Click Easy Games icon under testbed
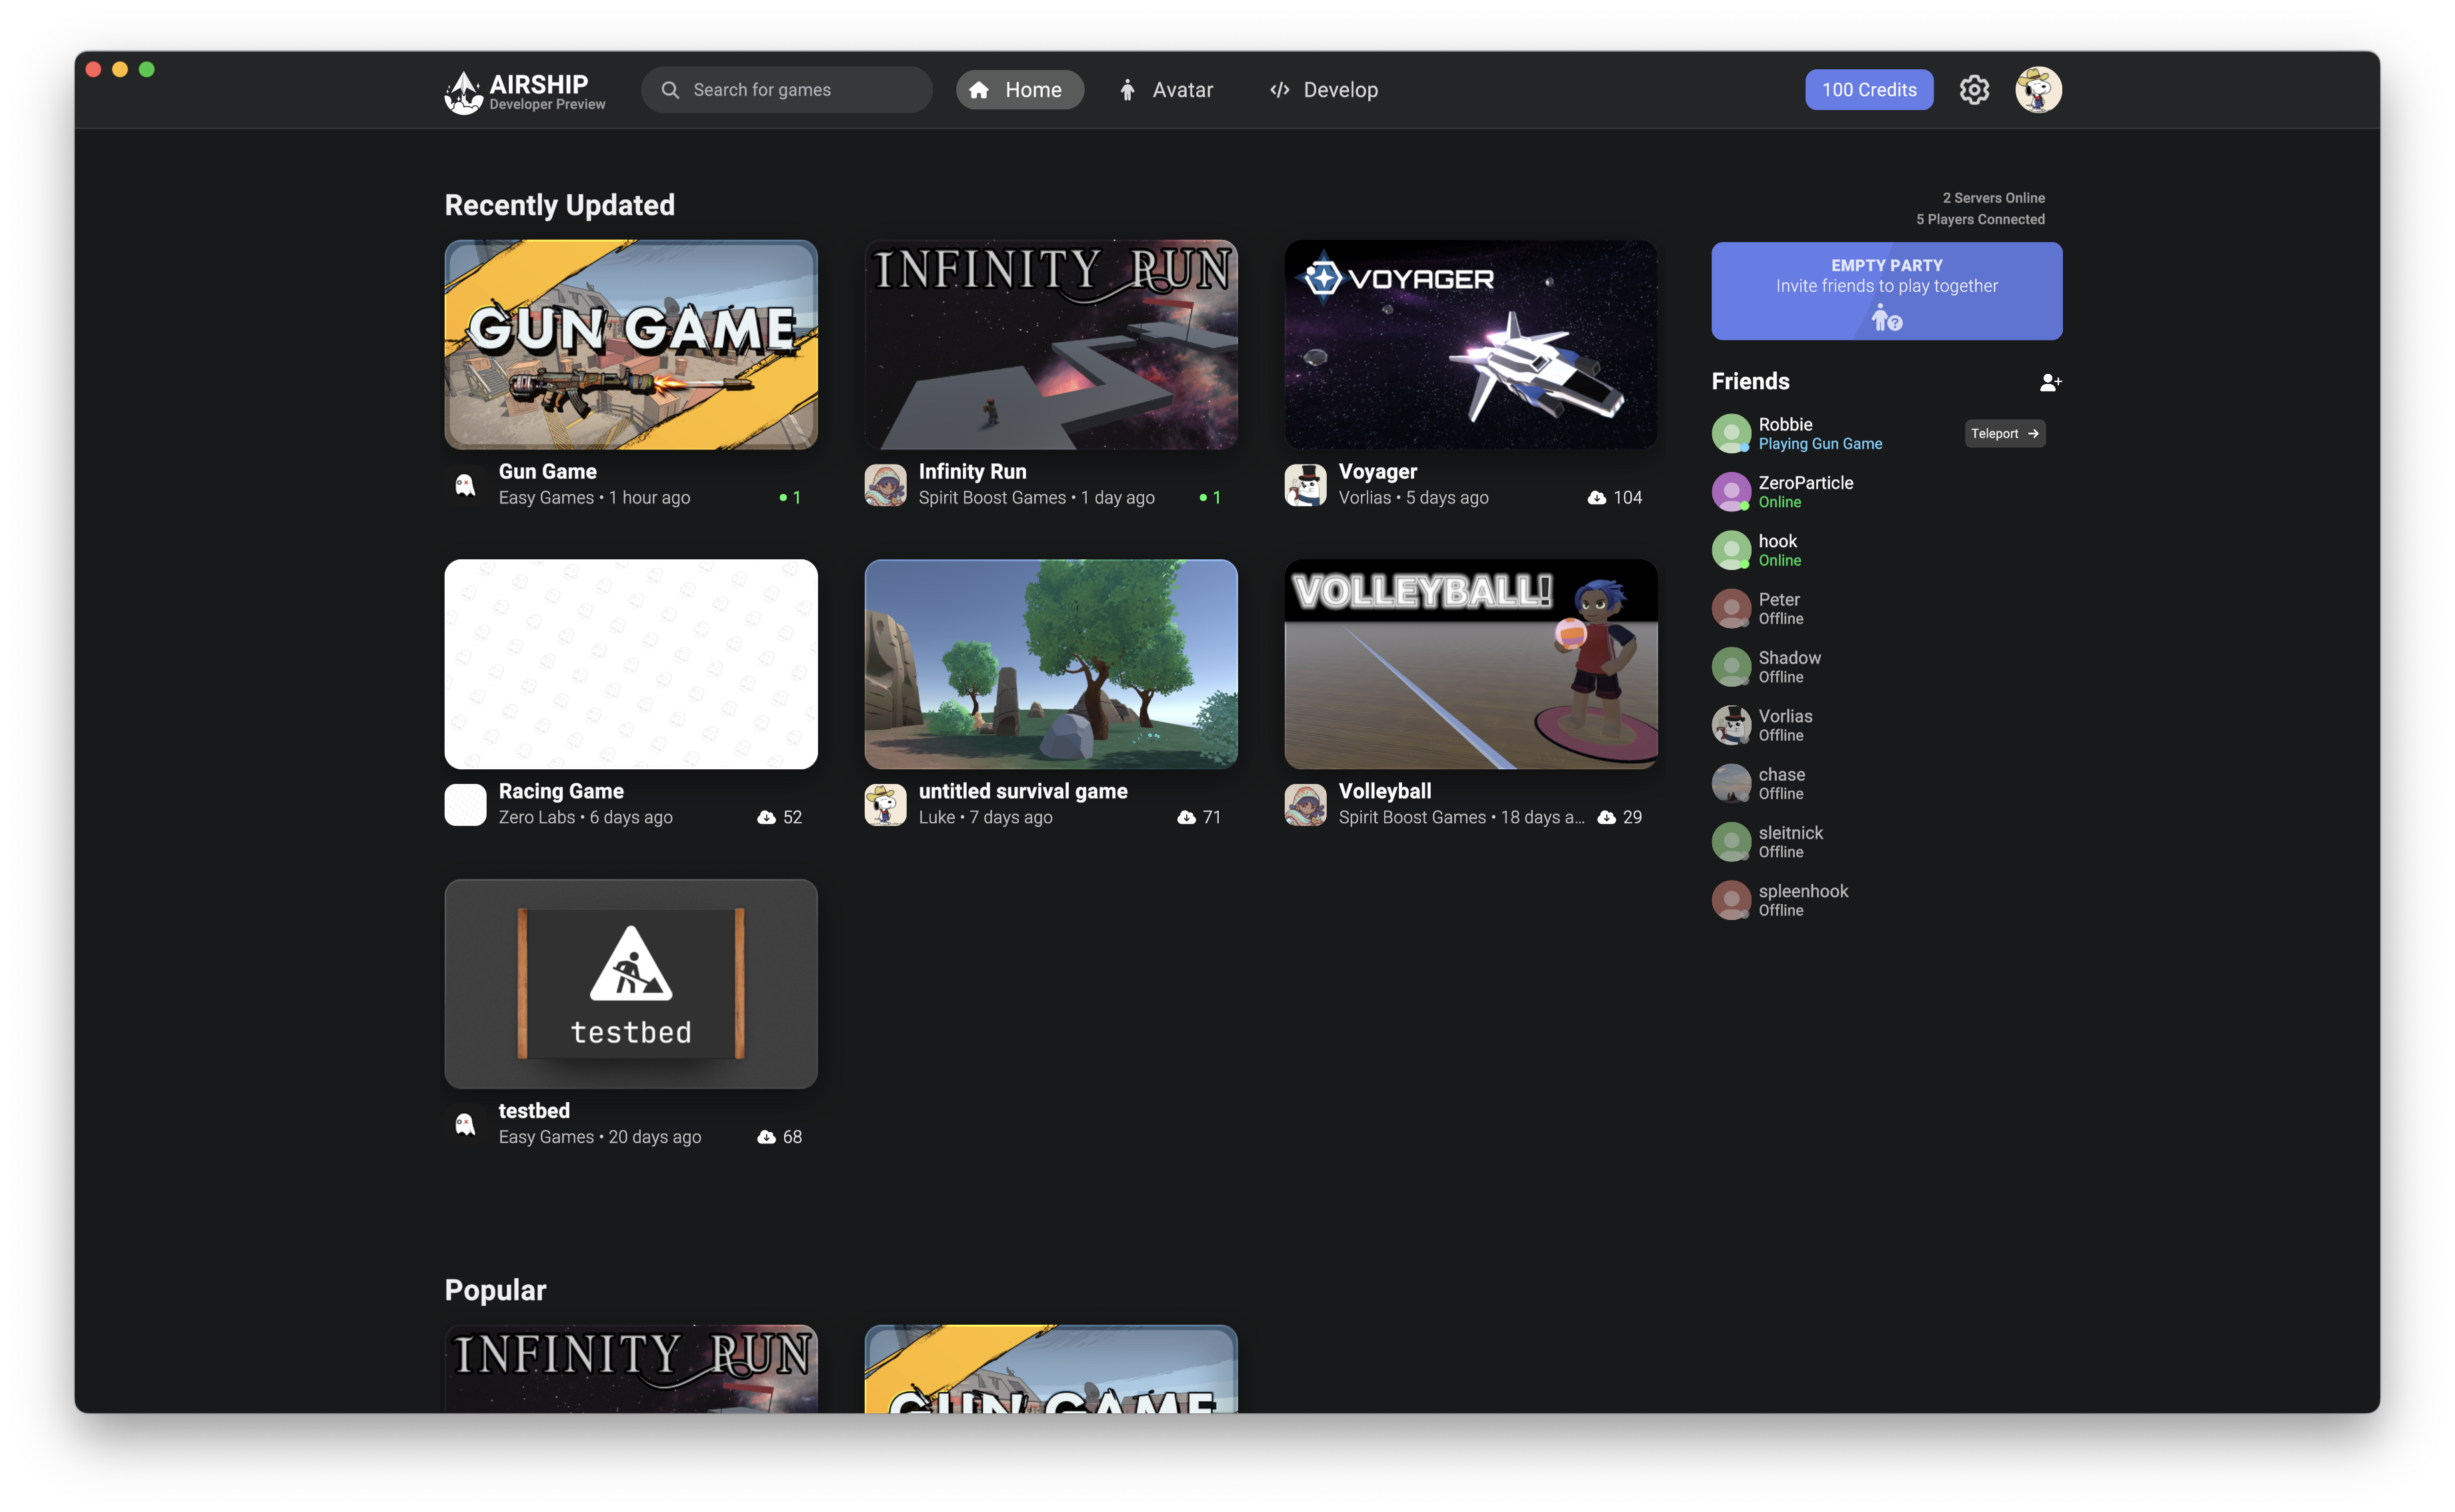 [465, 1125]
